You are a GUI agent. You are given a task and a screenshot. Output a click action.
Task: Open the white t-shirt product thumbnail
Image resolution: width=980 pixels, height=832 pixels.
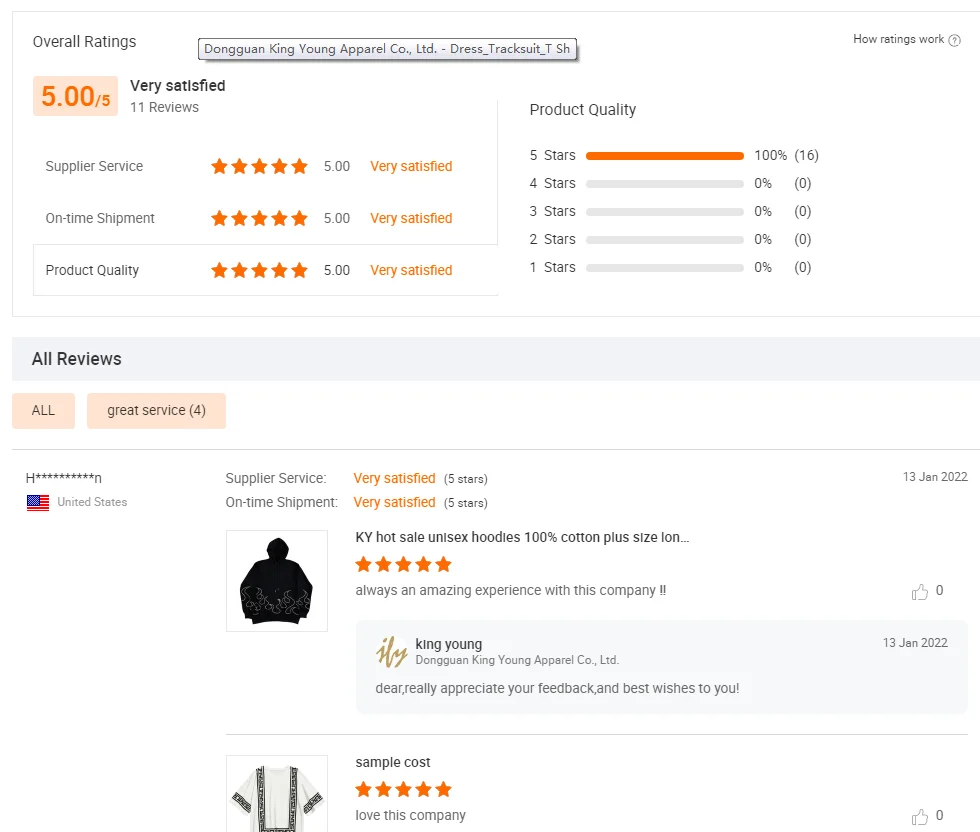point(277,793)
